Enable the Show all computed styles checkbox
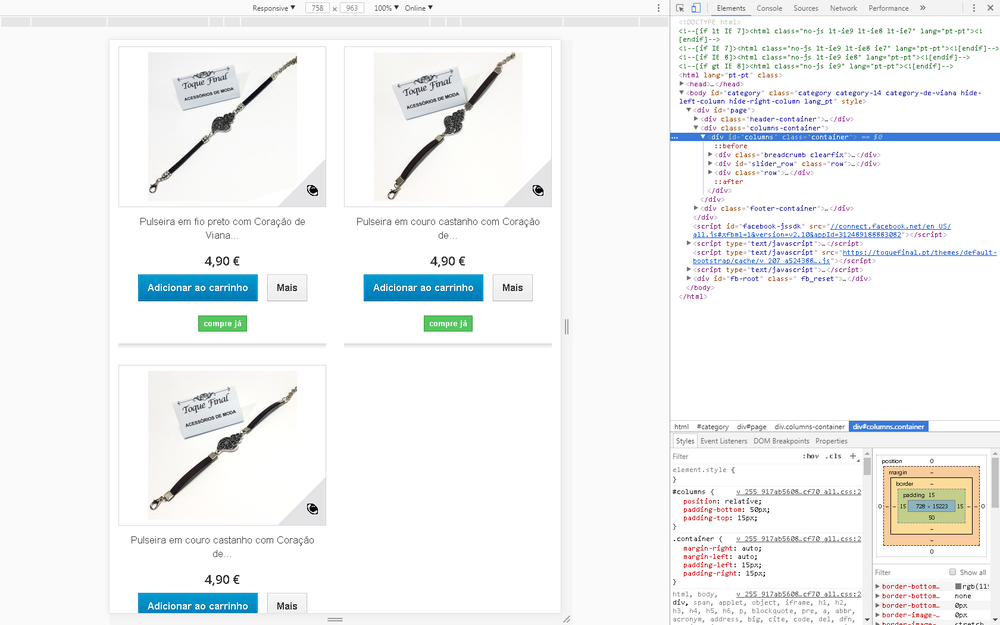 pyautogui.click(x=952, y=572)
